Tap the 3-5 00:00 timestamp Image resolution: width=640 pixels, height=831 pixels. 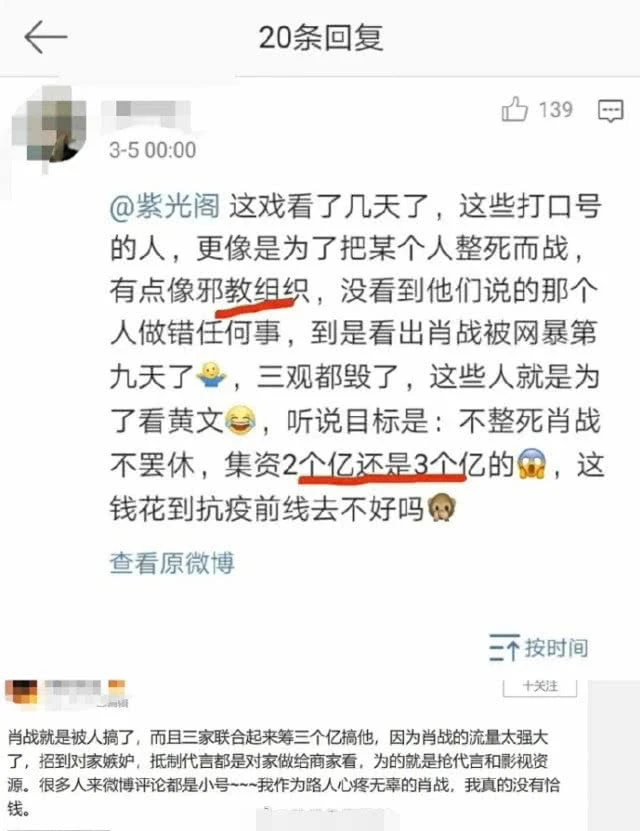153,150
